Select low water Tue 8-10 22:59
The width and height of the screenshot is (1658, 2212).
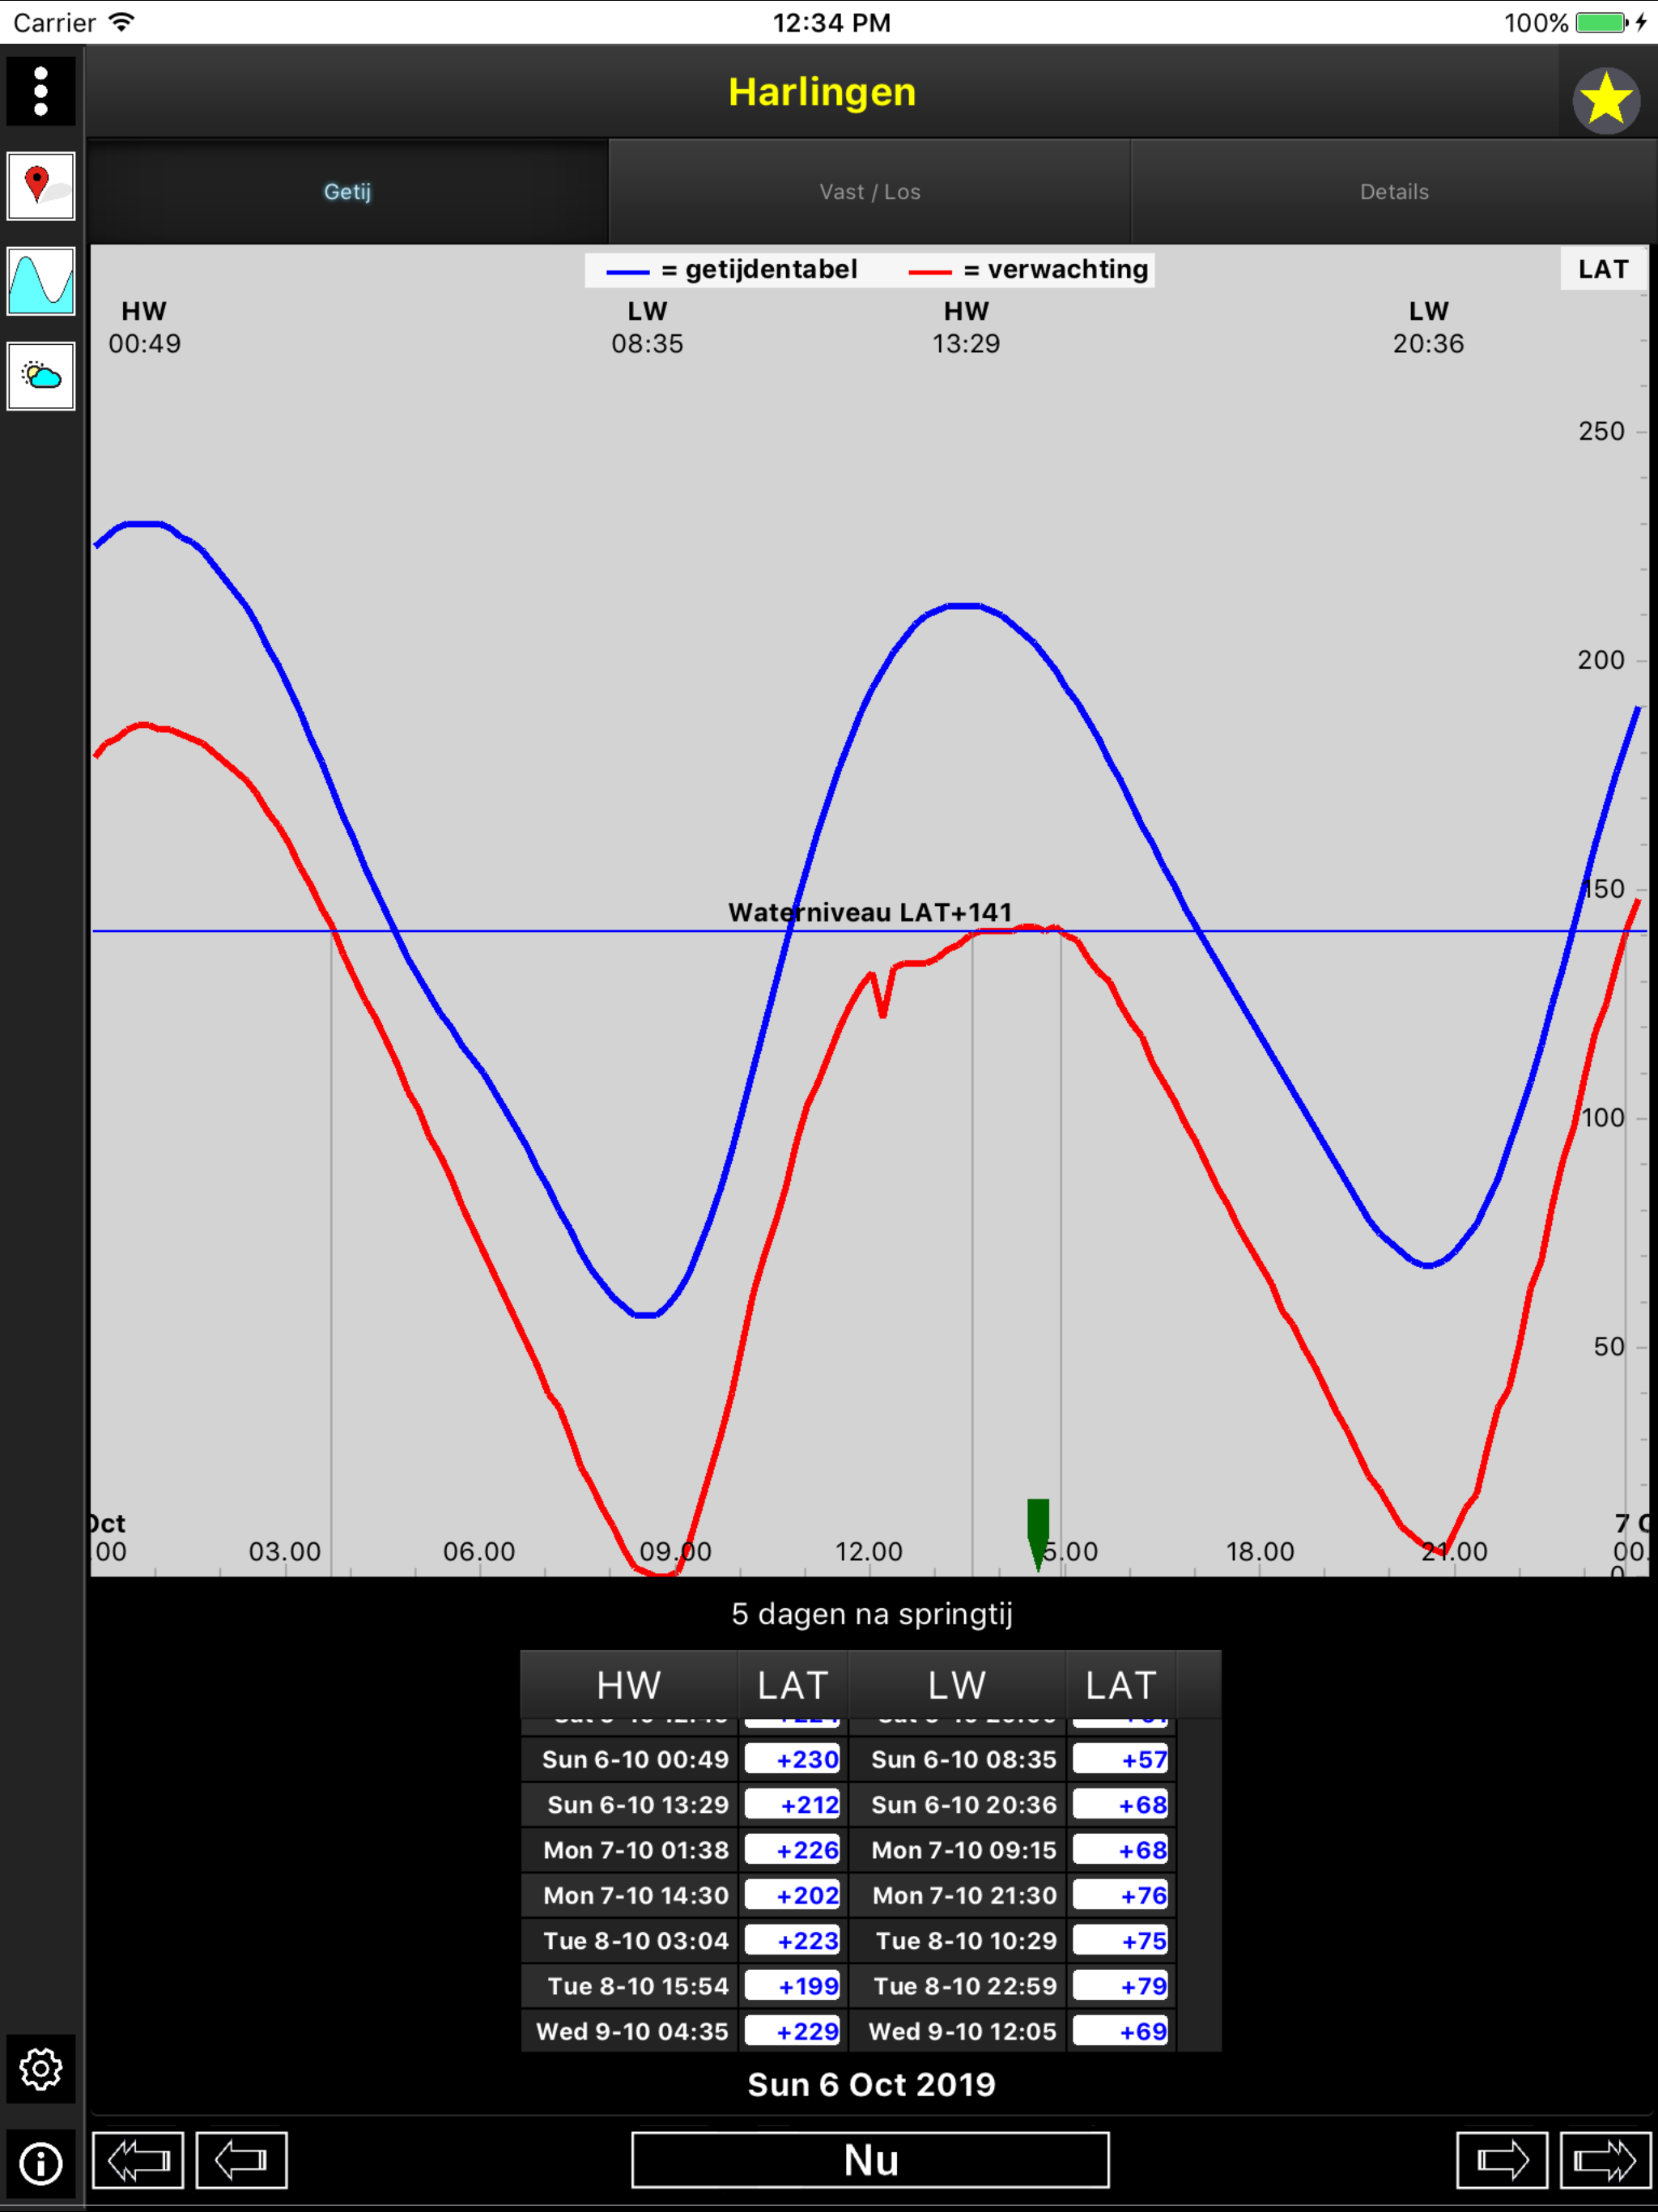coord(958,1986)
